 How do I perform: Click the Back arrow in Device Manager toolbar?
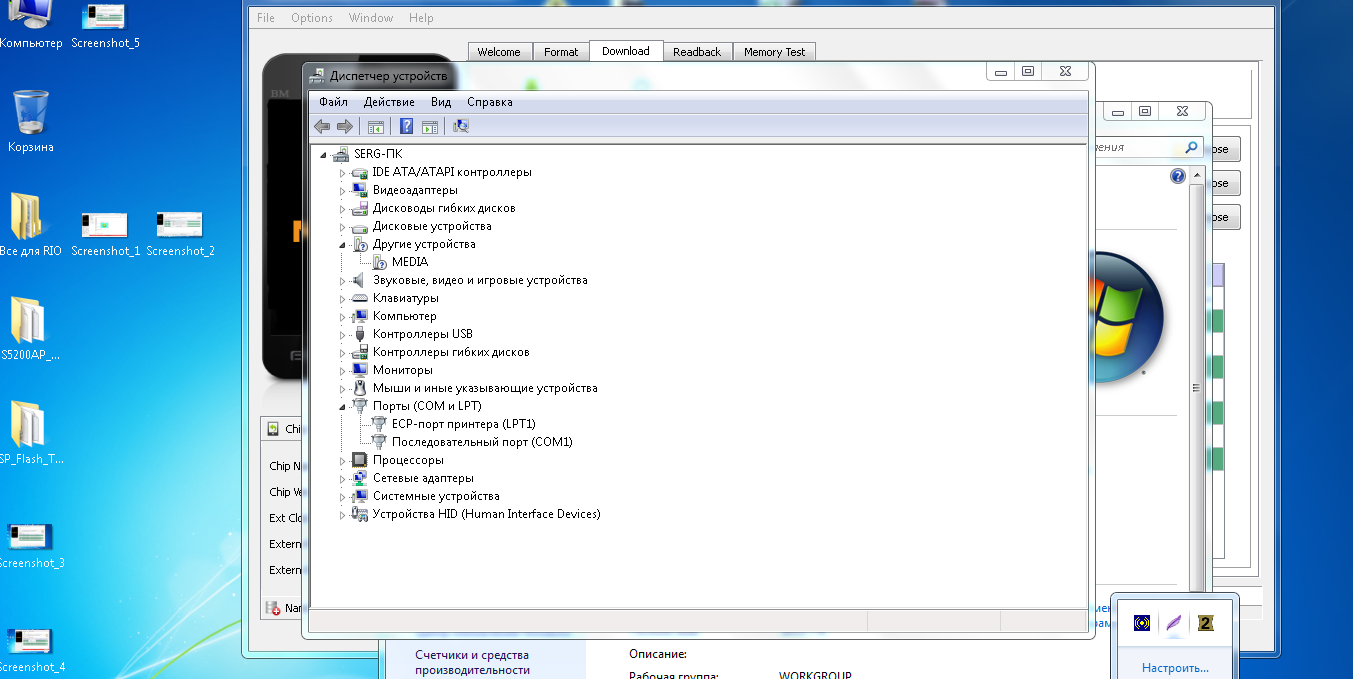click(322, 126)
